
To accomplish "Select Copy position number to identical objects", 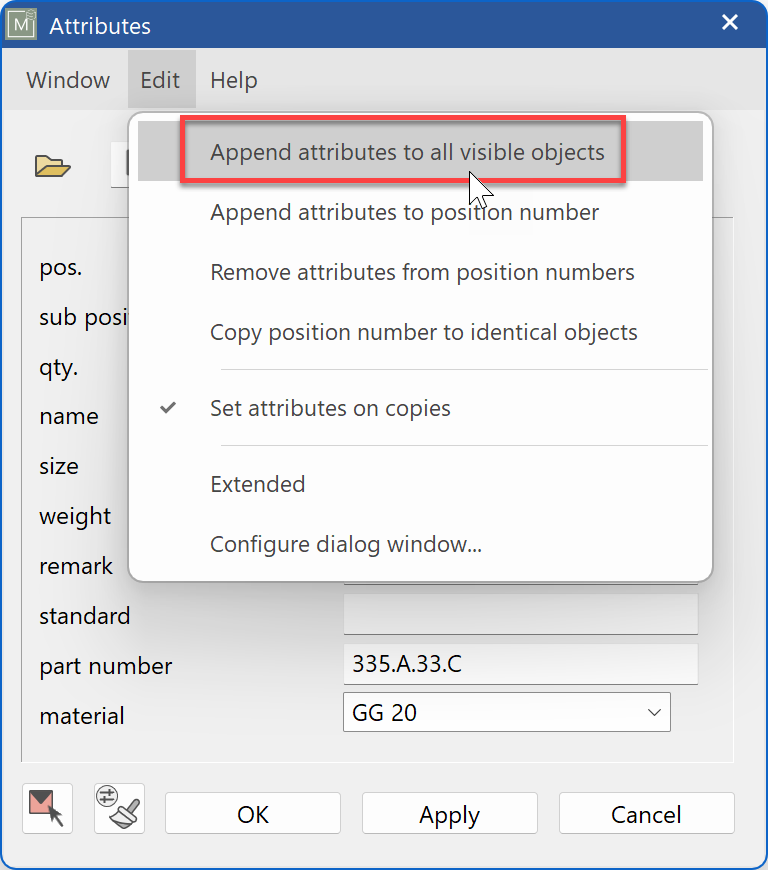I will (420, 332).
